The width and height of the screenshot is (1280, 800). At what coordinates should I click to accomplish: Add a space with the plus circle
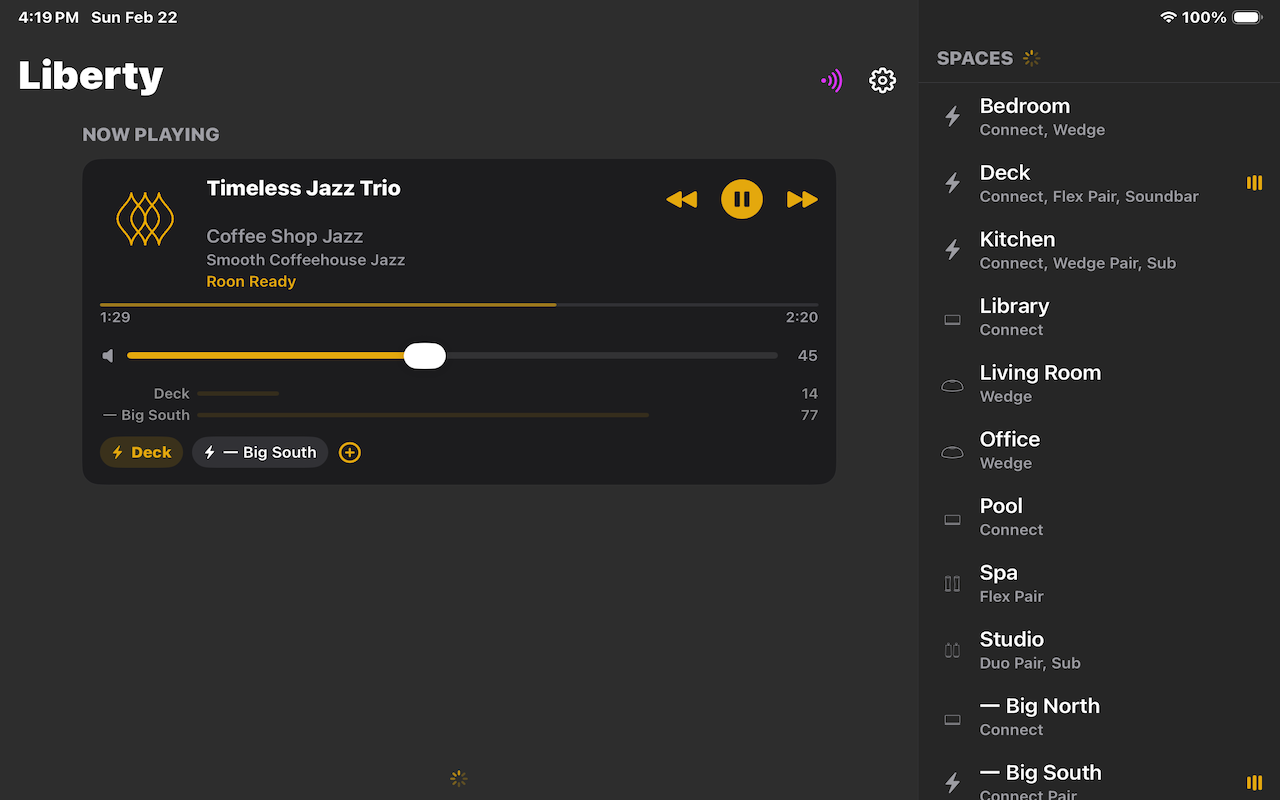pos(349,453)
